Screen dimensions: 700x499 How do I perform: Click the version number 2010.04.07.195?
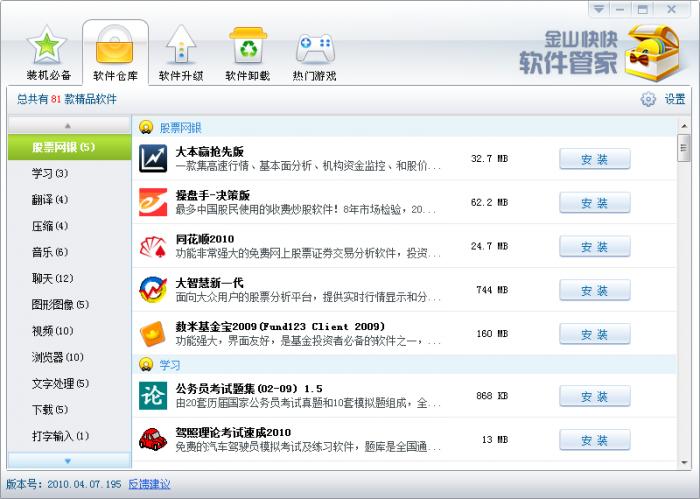(84, 484)
